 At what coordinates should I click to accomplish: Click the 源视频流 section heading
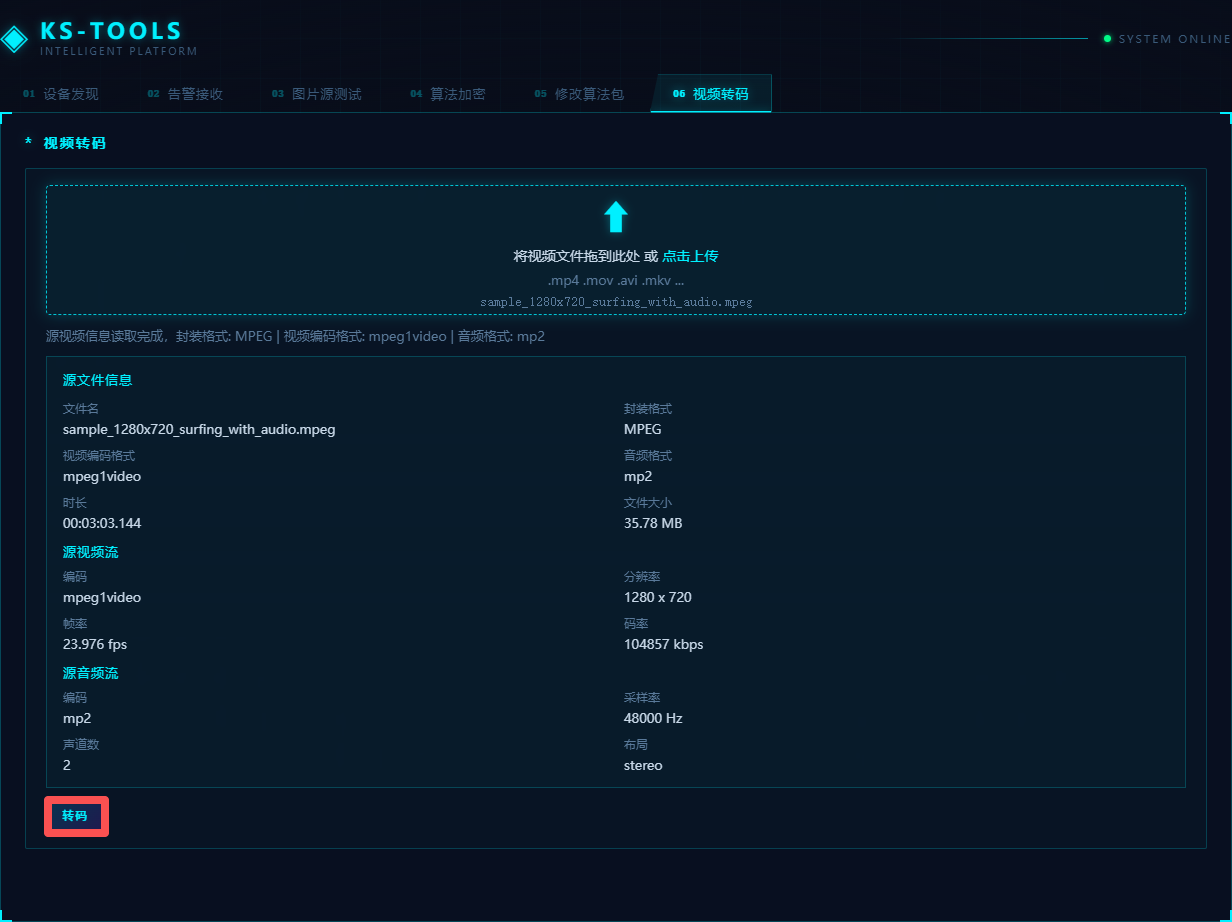[90, 552]
